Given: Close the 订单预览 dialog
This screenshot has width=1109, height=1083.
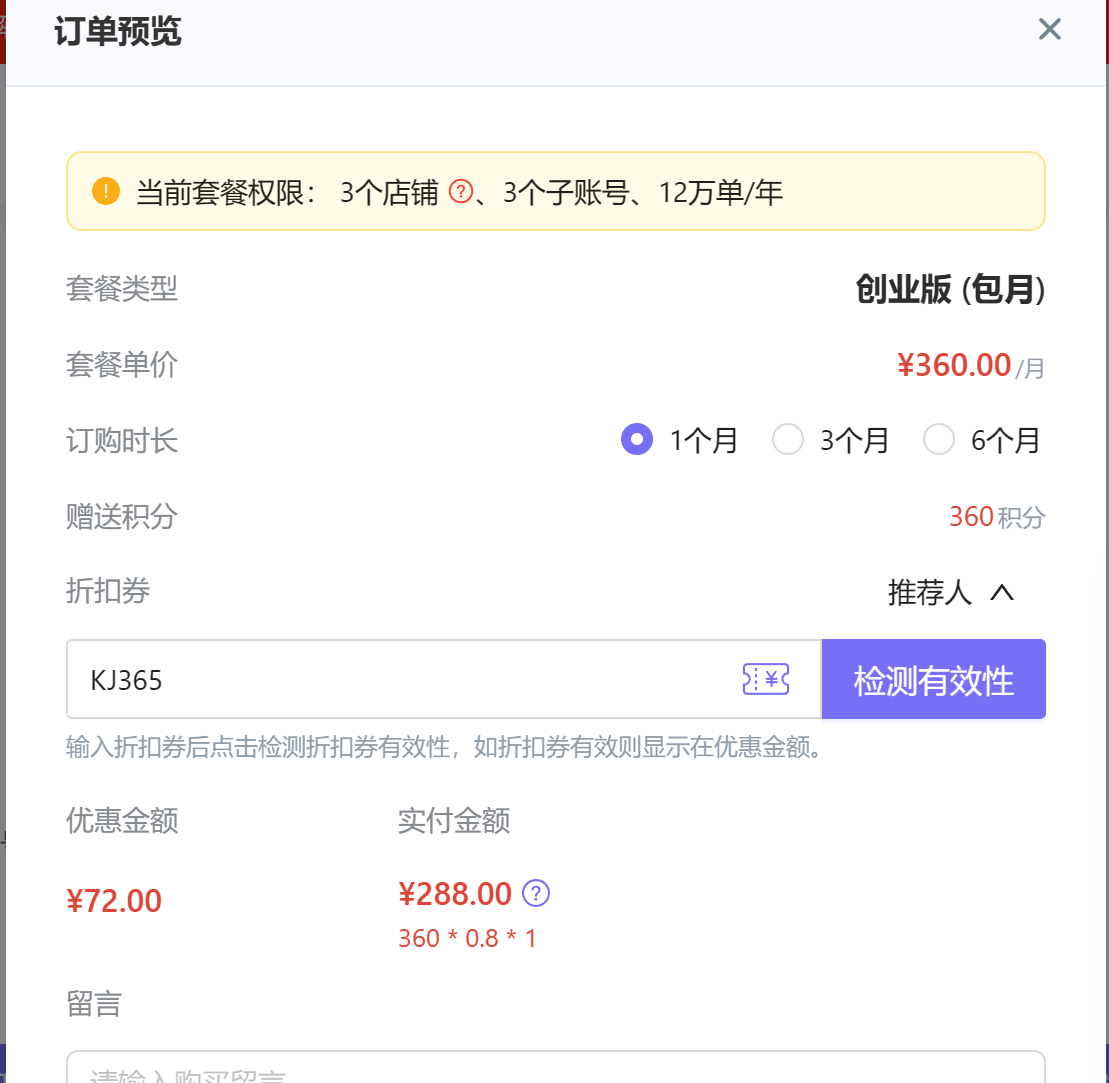Looking at the screenshot, I should pyautogui.click(x=1049, y=29).
